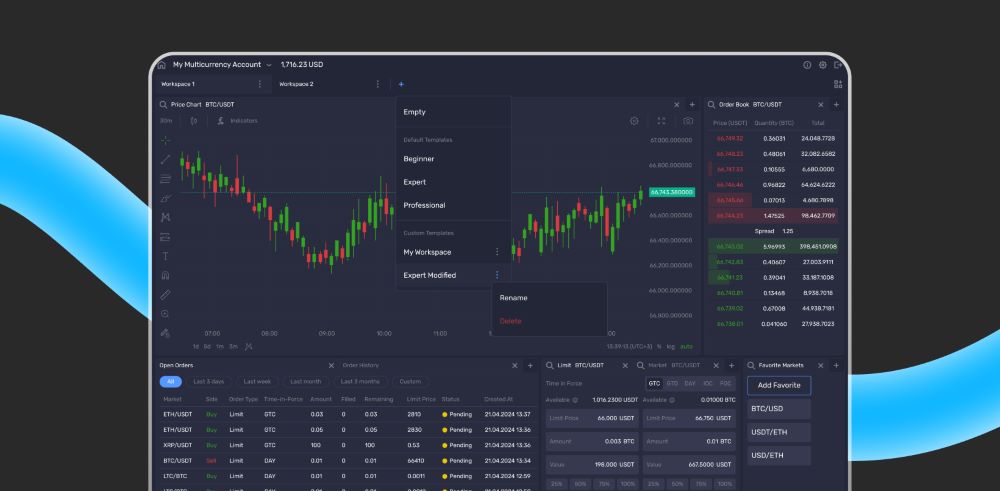Select the Text annotation tool
The width and height of the screenshot is (1000, 491).
point(166,256)
